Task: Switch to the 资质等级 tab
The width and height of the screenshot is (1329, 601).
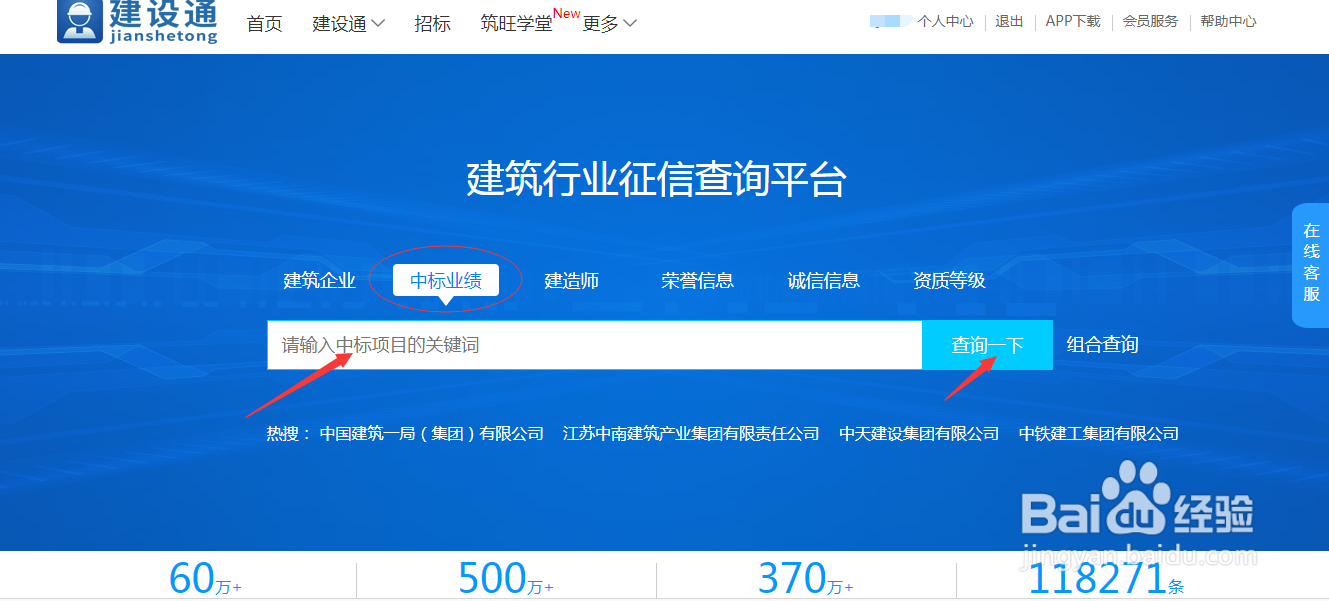Action: pos(948,281)
